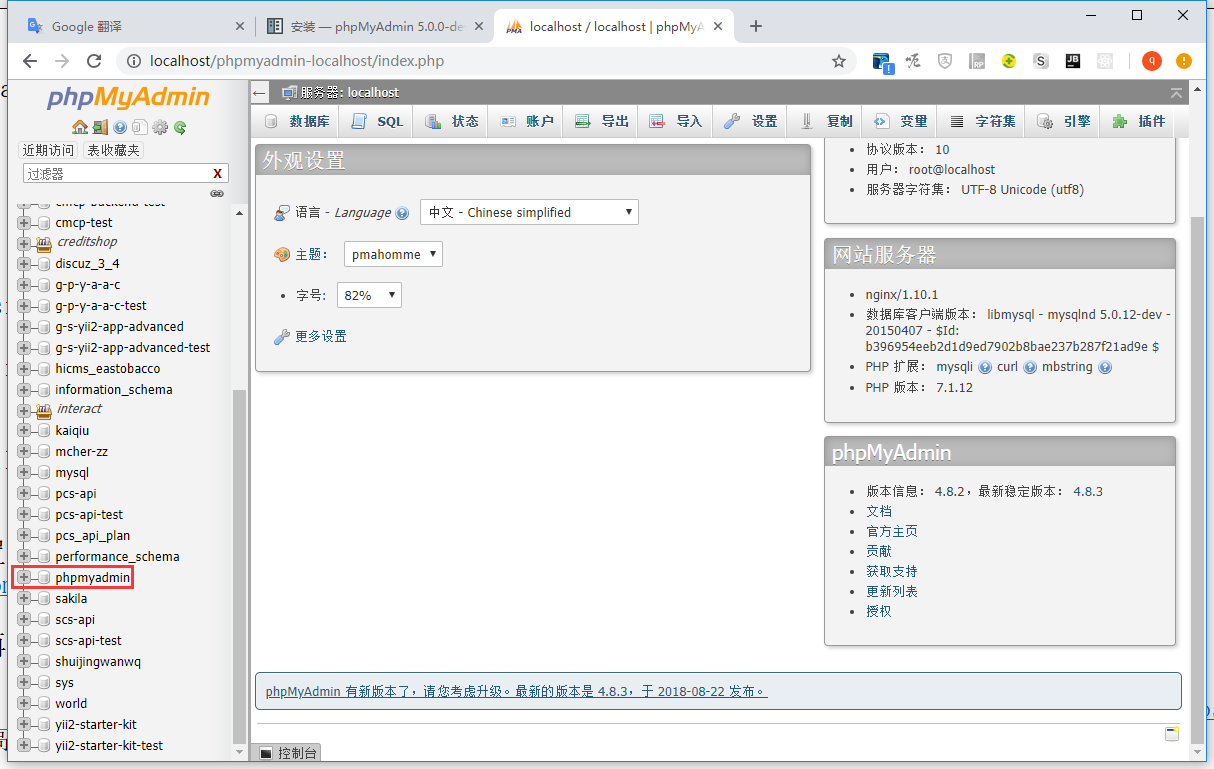1214x769 pixels.
Task: Open the theme dropdown showing pmahomme
Action: point(393,254)
